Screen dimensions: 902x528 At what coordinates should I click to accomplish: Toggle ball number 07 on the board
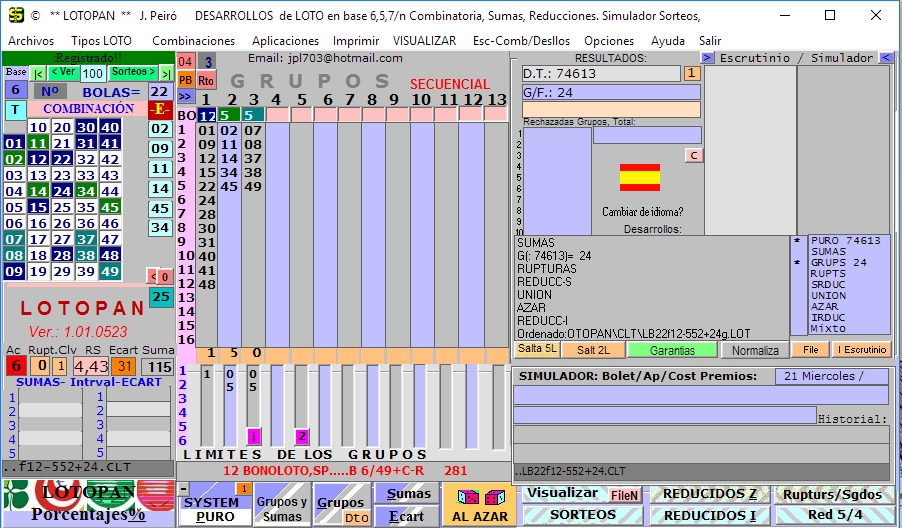[14, 239]
